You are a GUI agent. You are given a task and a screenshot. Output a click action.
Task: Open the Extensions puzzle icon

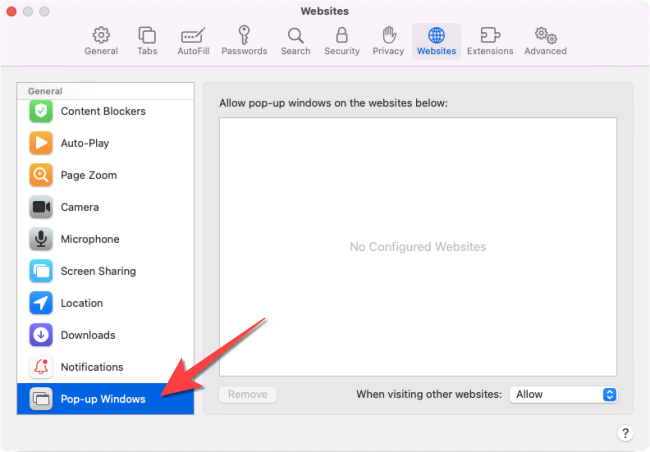coord(490,35)
